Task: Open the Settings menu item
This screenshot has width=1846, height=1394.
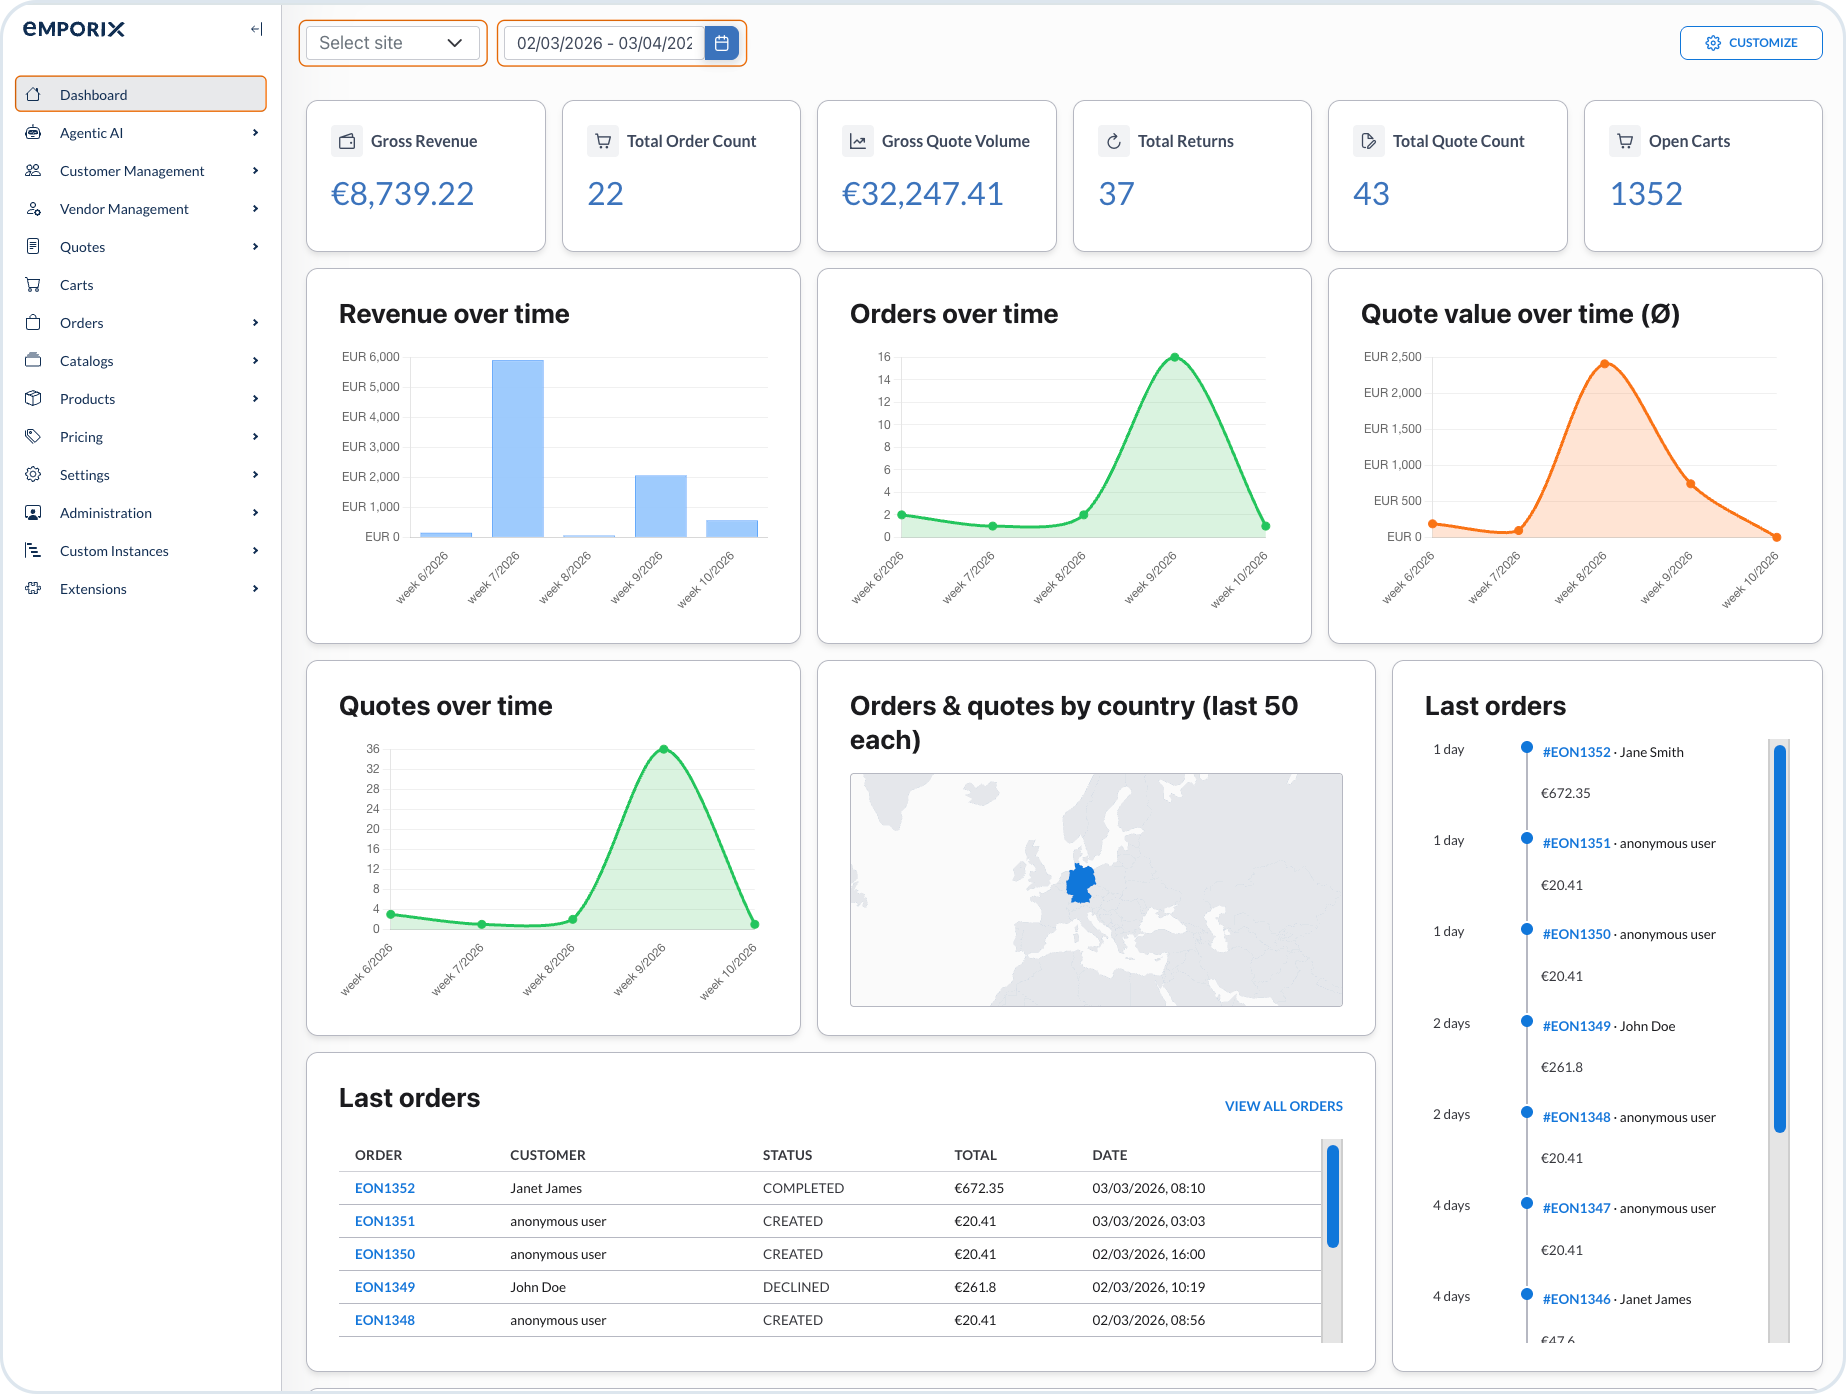Action: pos(85,475)
